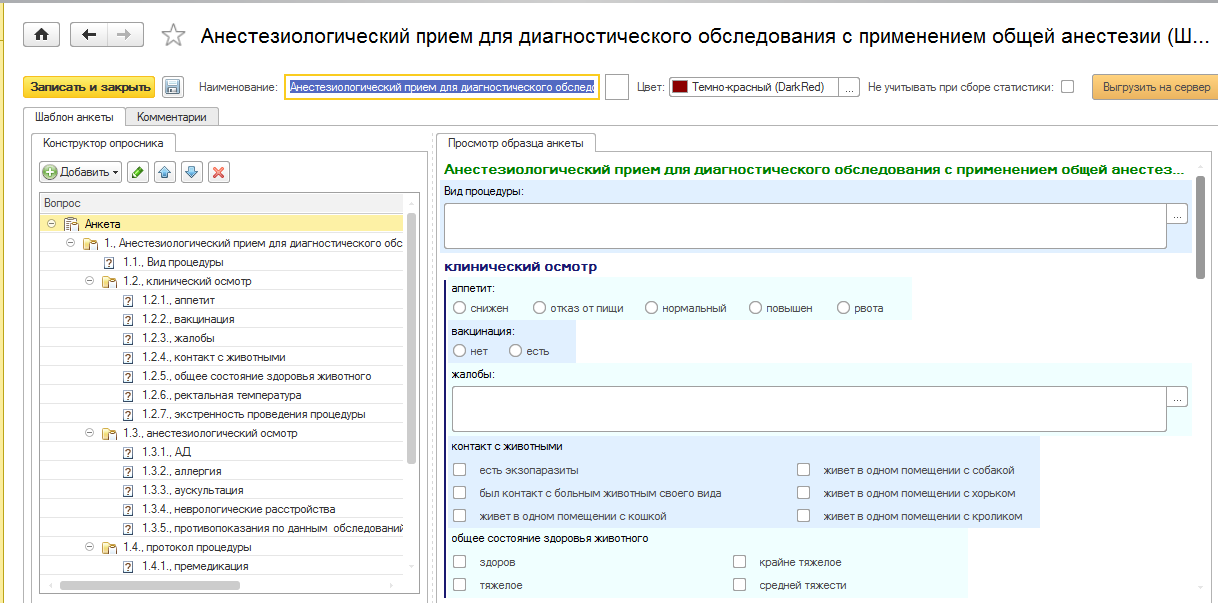The image size is (1218, 603).
Task: Click the question icon beside премедикация
Action: coord(127,566)
